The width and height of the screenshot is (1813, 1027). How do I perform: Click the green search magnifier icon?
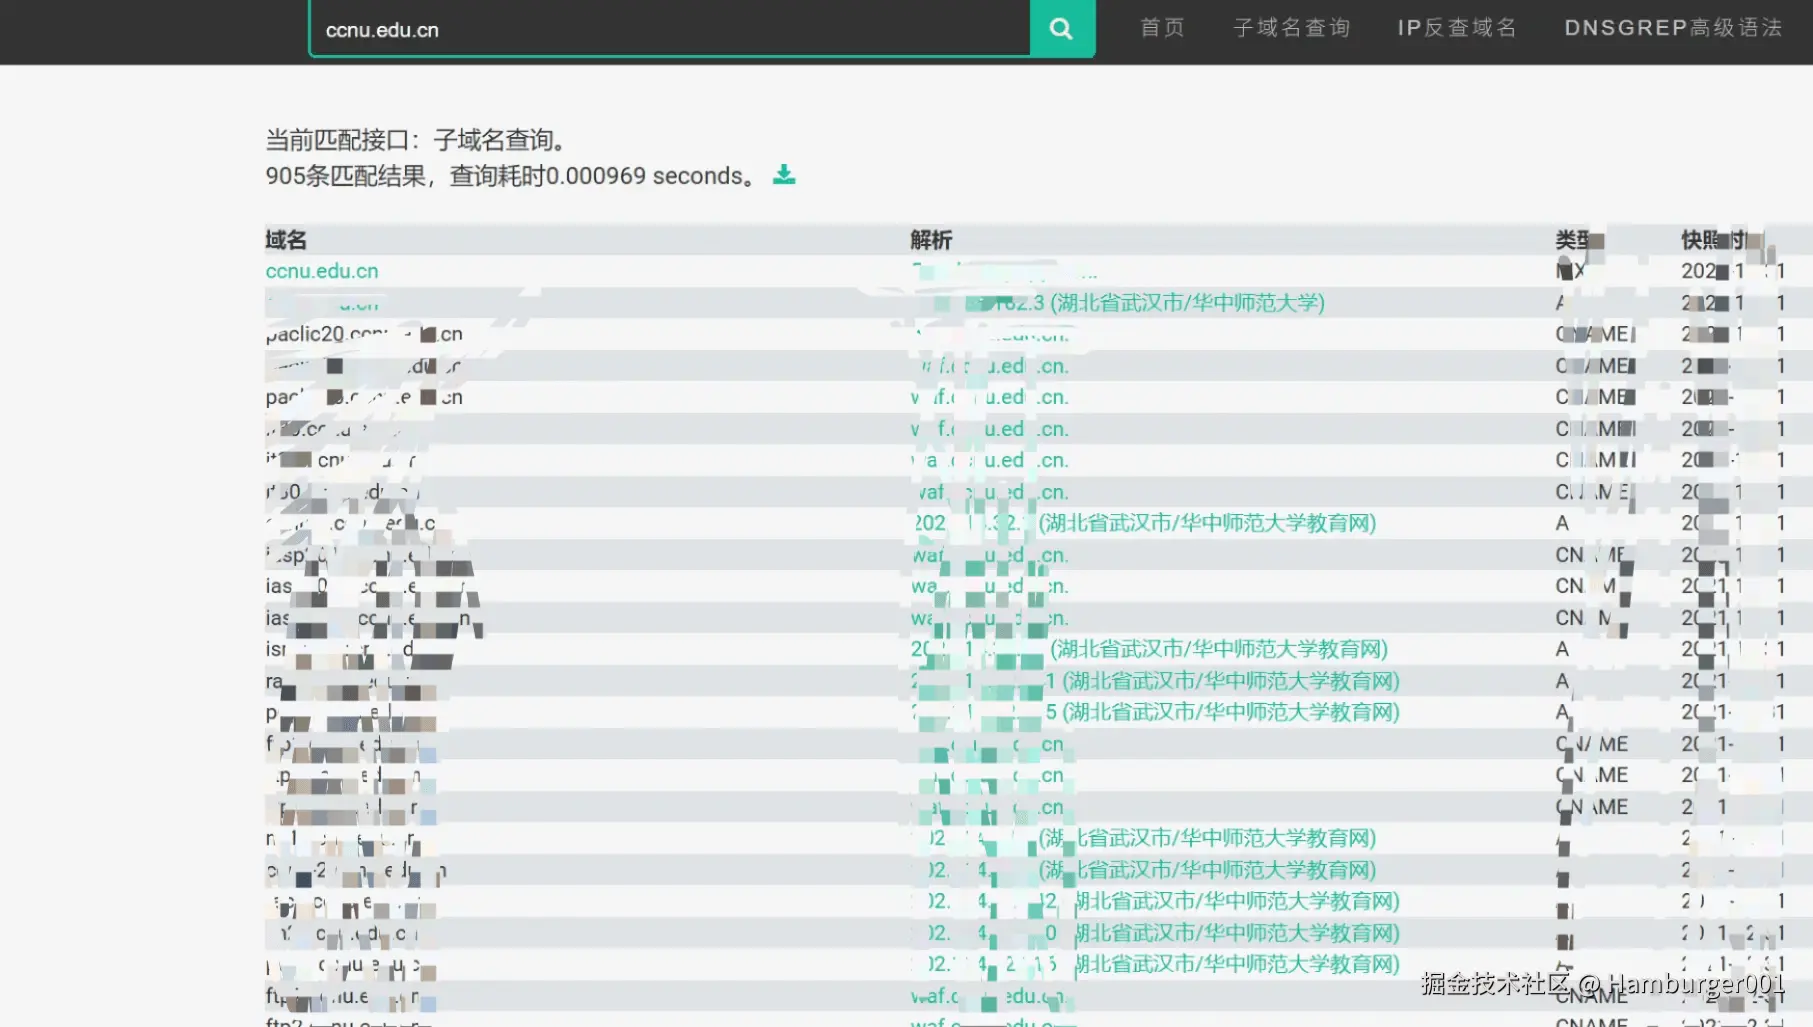pos(1061,28)
